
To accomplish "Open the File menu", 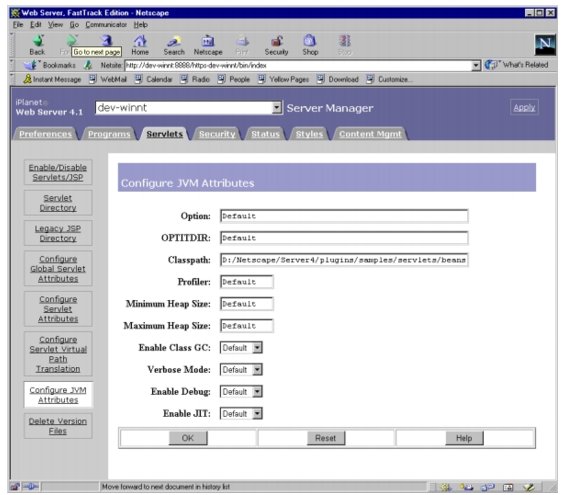I will coord(18,24).
